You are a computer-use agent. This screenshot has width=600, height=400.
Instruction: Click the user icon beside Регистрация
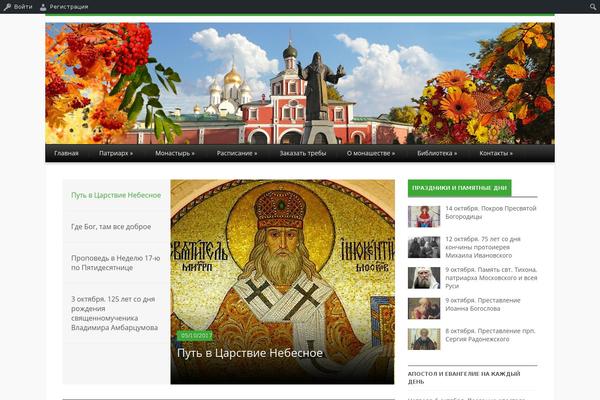coord(43,7)
